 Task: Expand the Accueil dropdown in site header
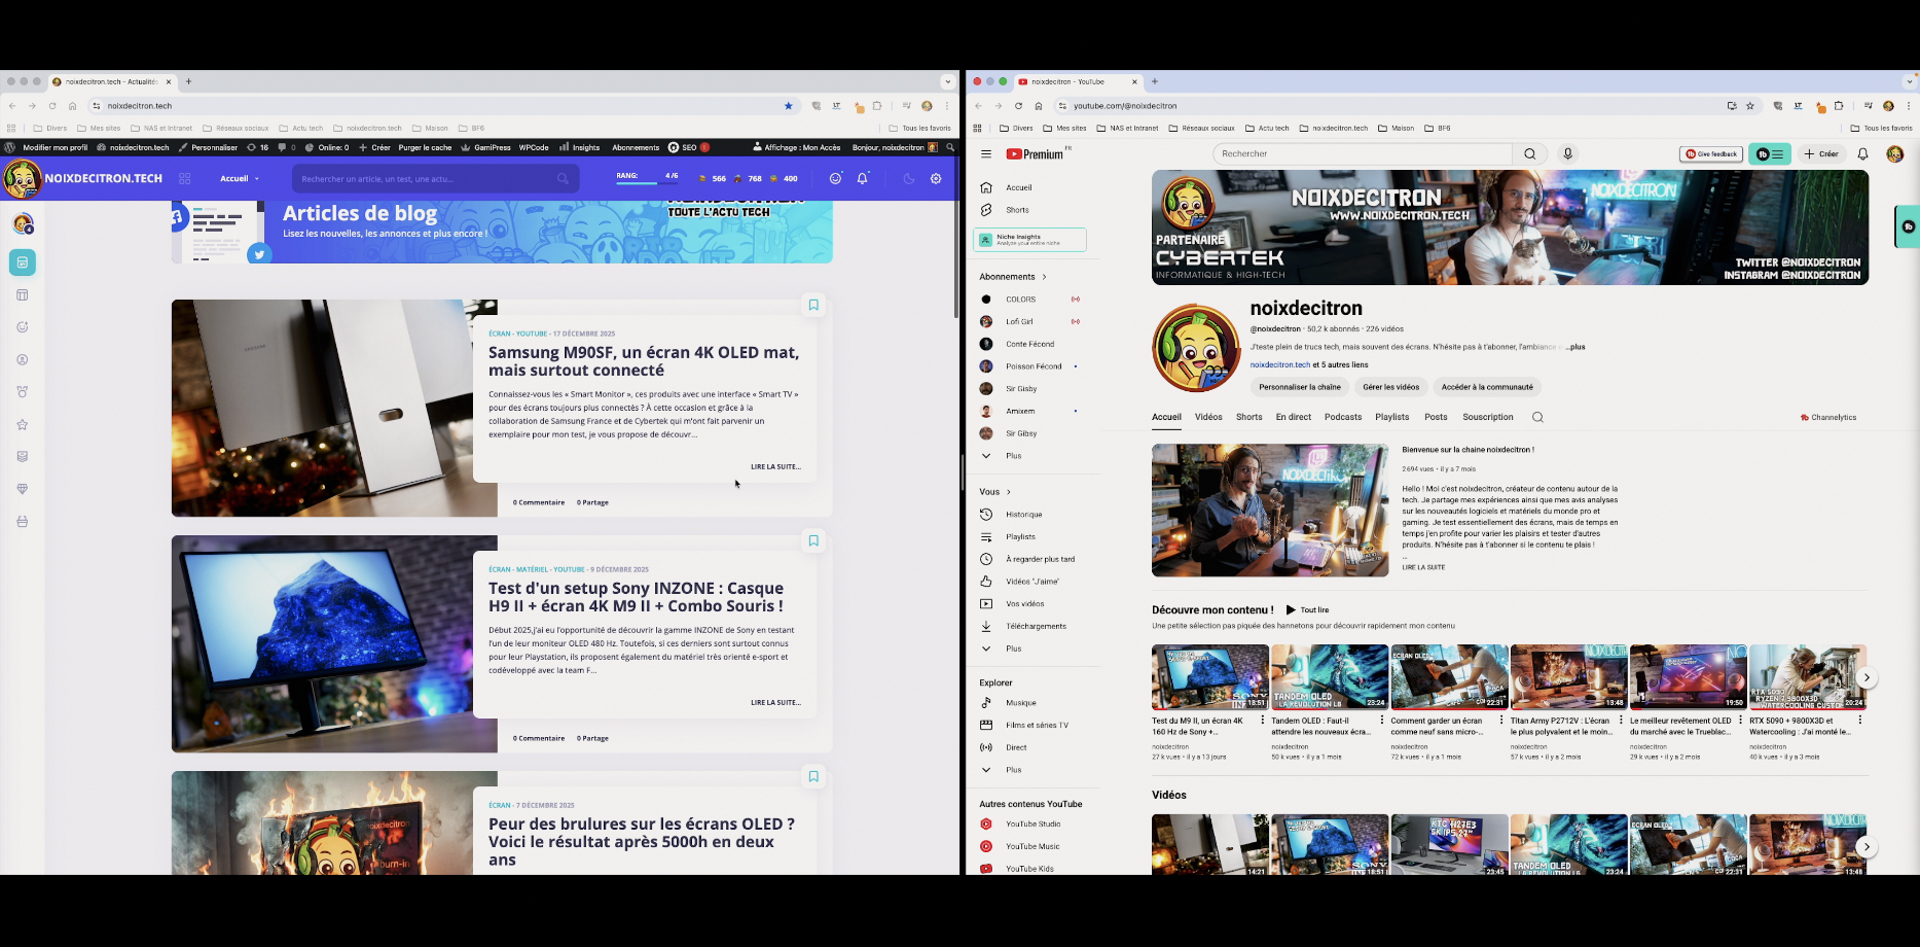click(x=239, y=179)
